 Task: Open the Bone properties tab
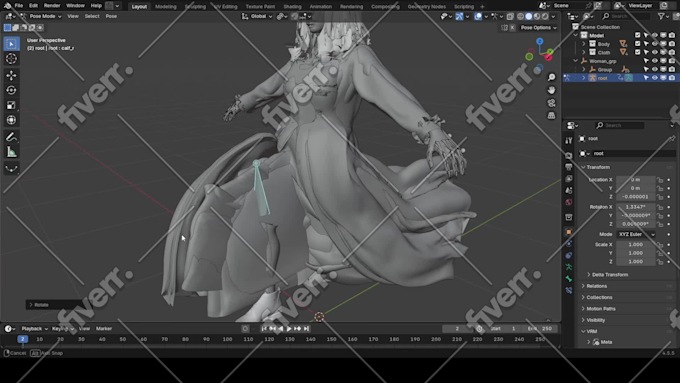point(569,279)
